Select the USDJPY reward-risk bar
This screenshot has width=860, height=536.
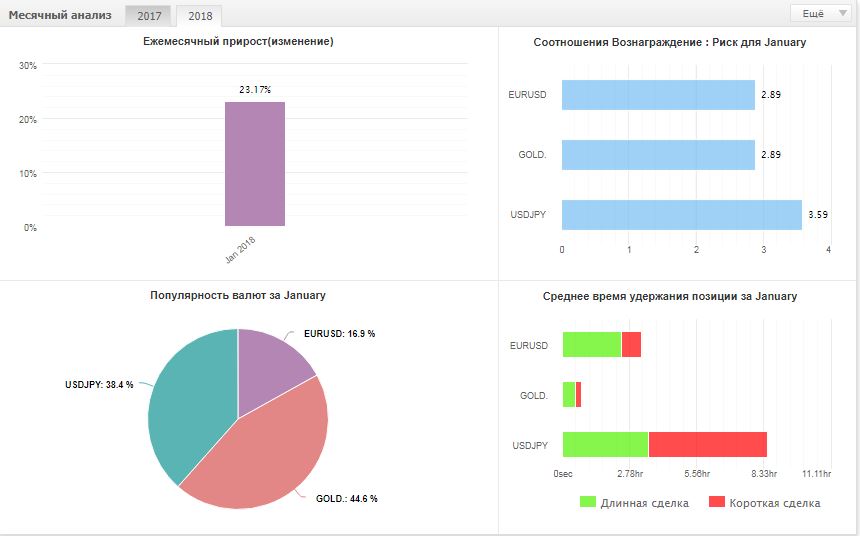click(681, 215)
